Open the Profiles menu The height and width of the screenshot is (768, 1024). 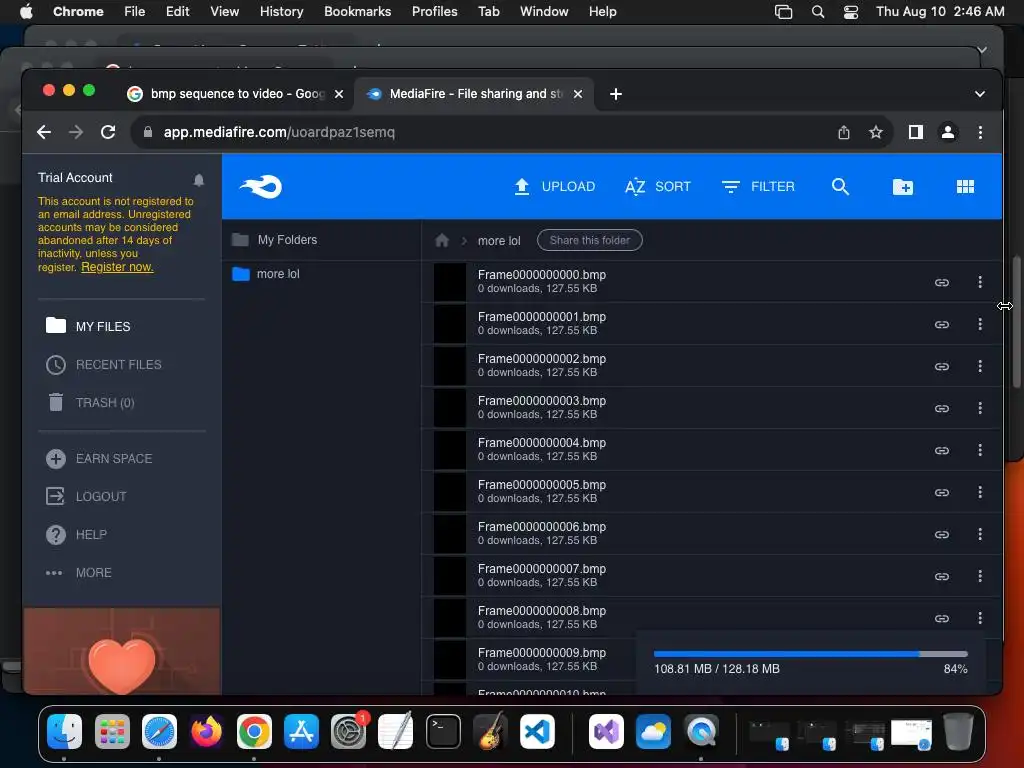[434, 12]
